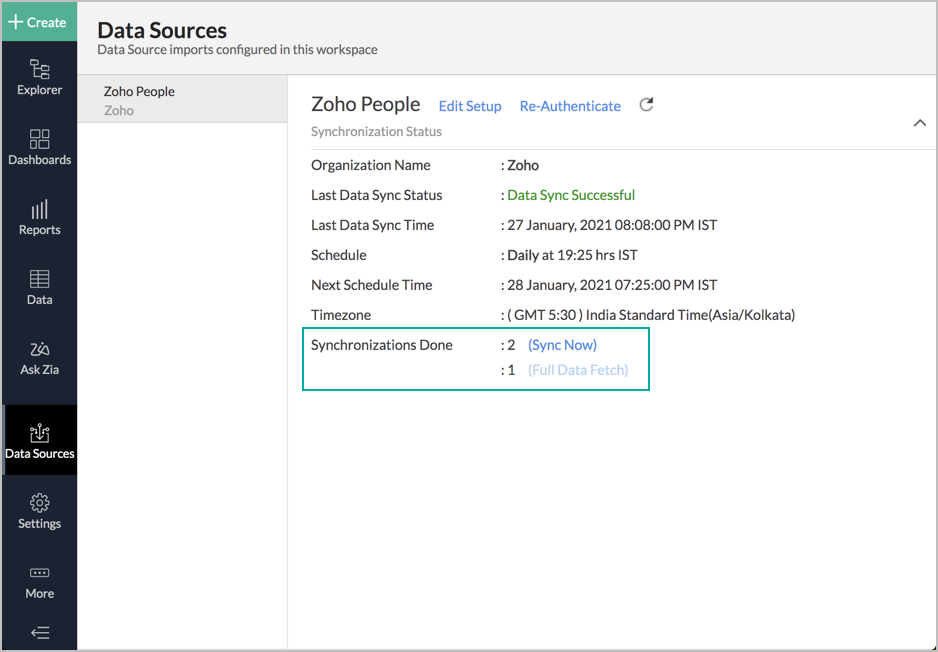Collapse the left navigation sidebar
Viewport: 938px width, 652px height.
coord(39,632)
